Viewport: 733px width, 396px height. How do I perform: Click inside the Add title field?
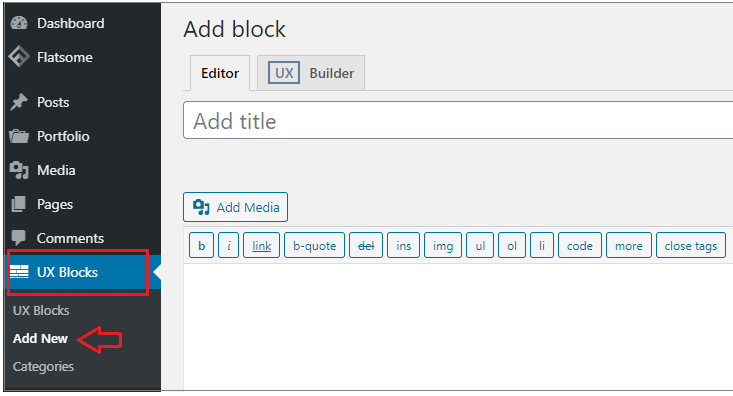pyautogui.click(x=458, y=120)
